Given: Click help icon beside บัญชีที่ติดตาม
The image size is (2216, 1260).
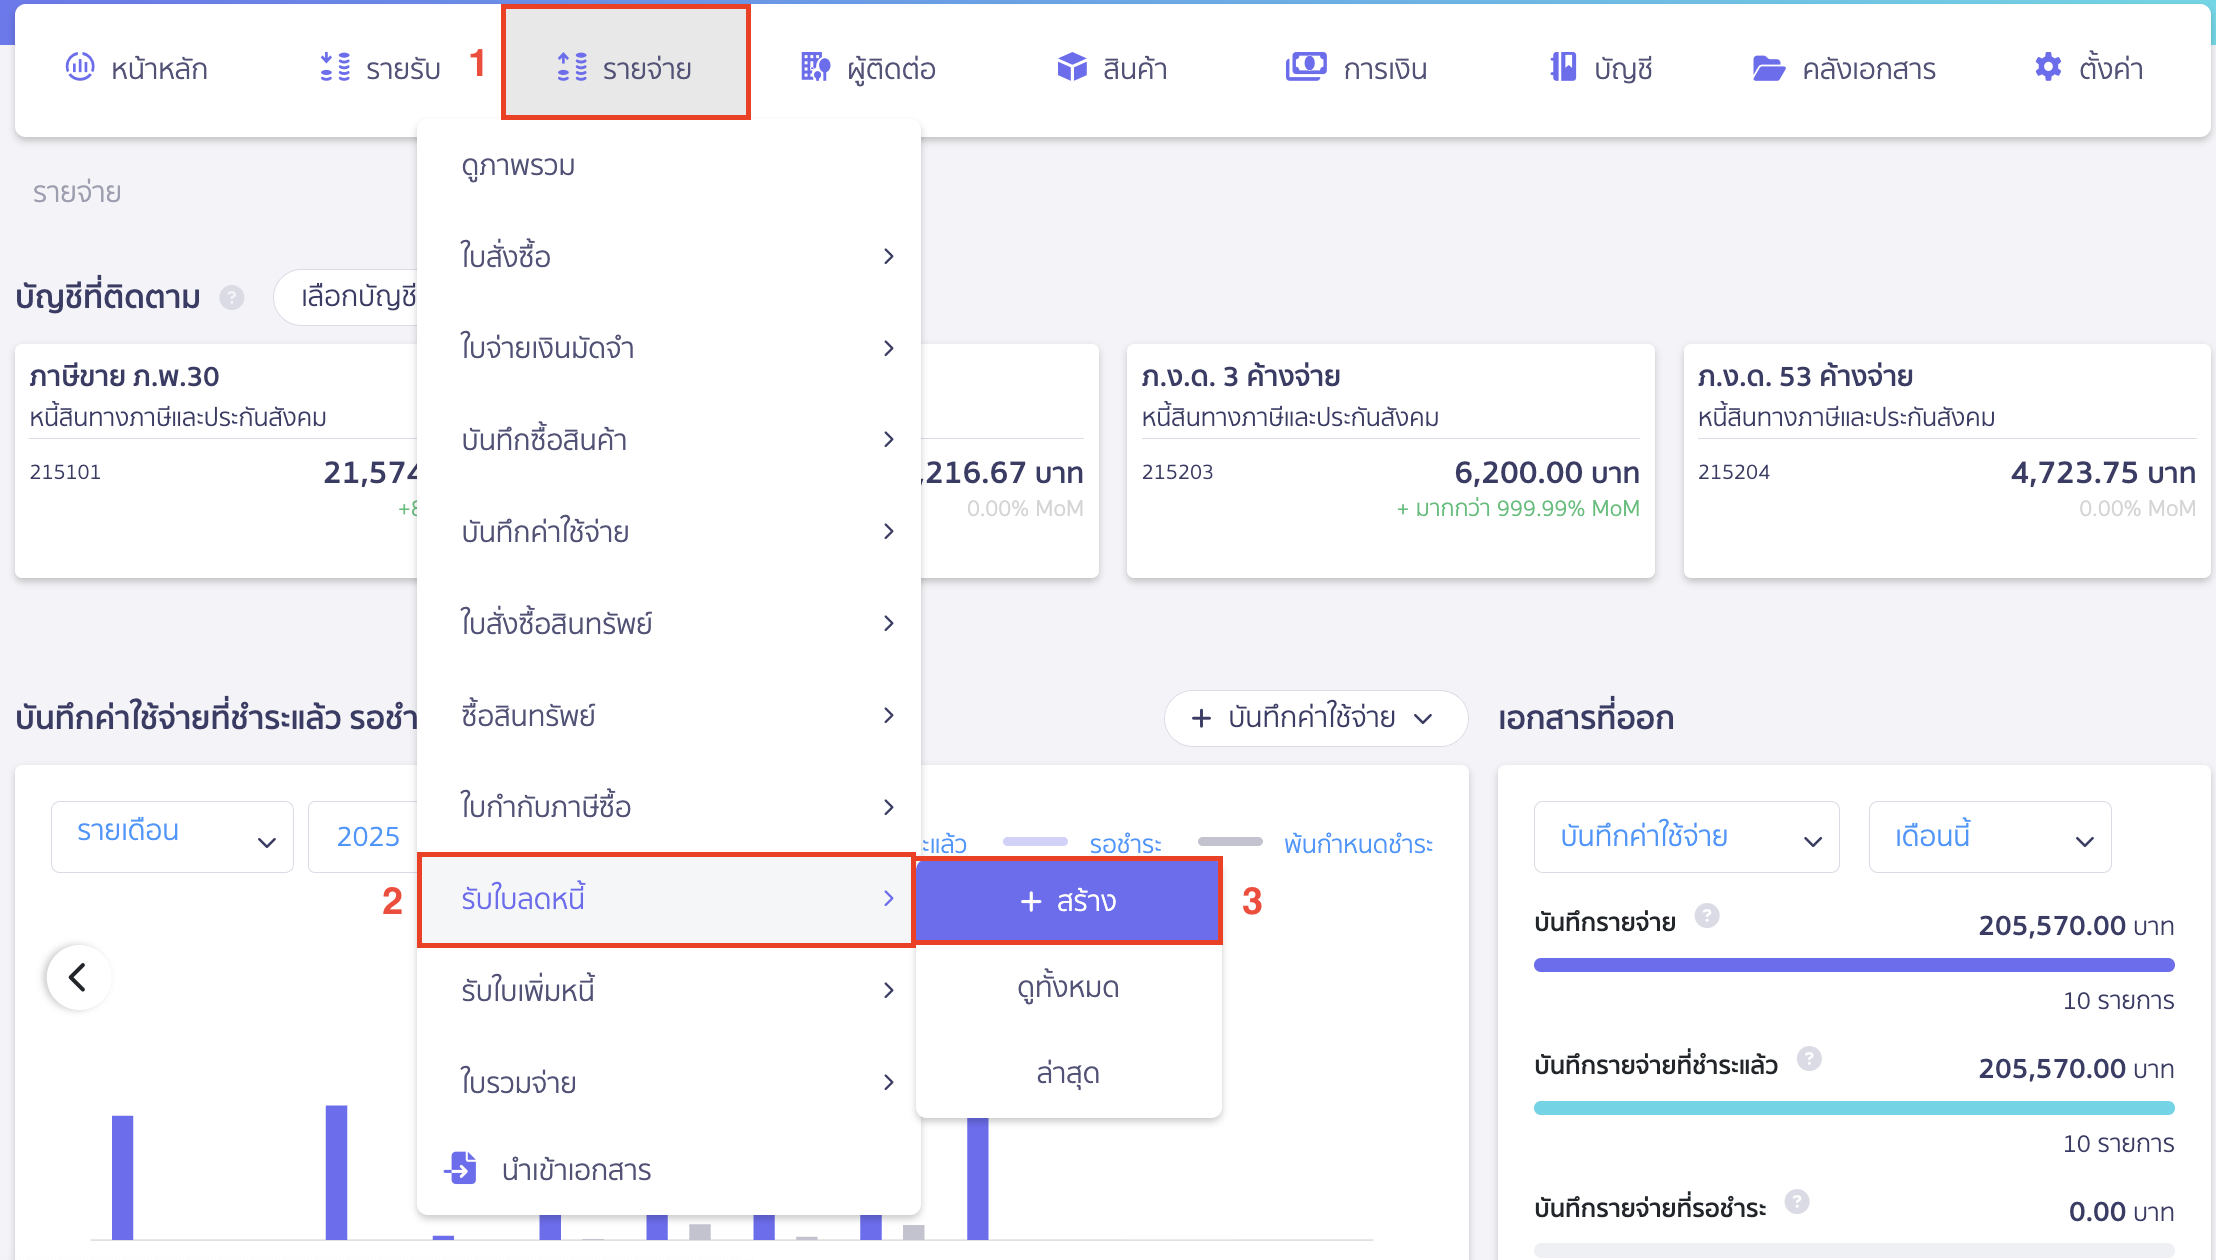Looking at the screenshot, I should (x=232, y=297).
